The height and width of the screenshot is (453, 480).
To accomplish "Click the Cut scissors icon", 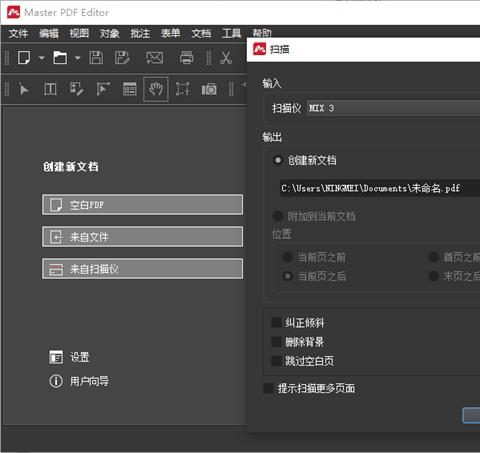I will click(x=226, y=58).
